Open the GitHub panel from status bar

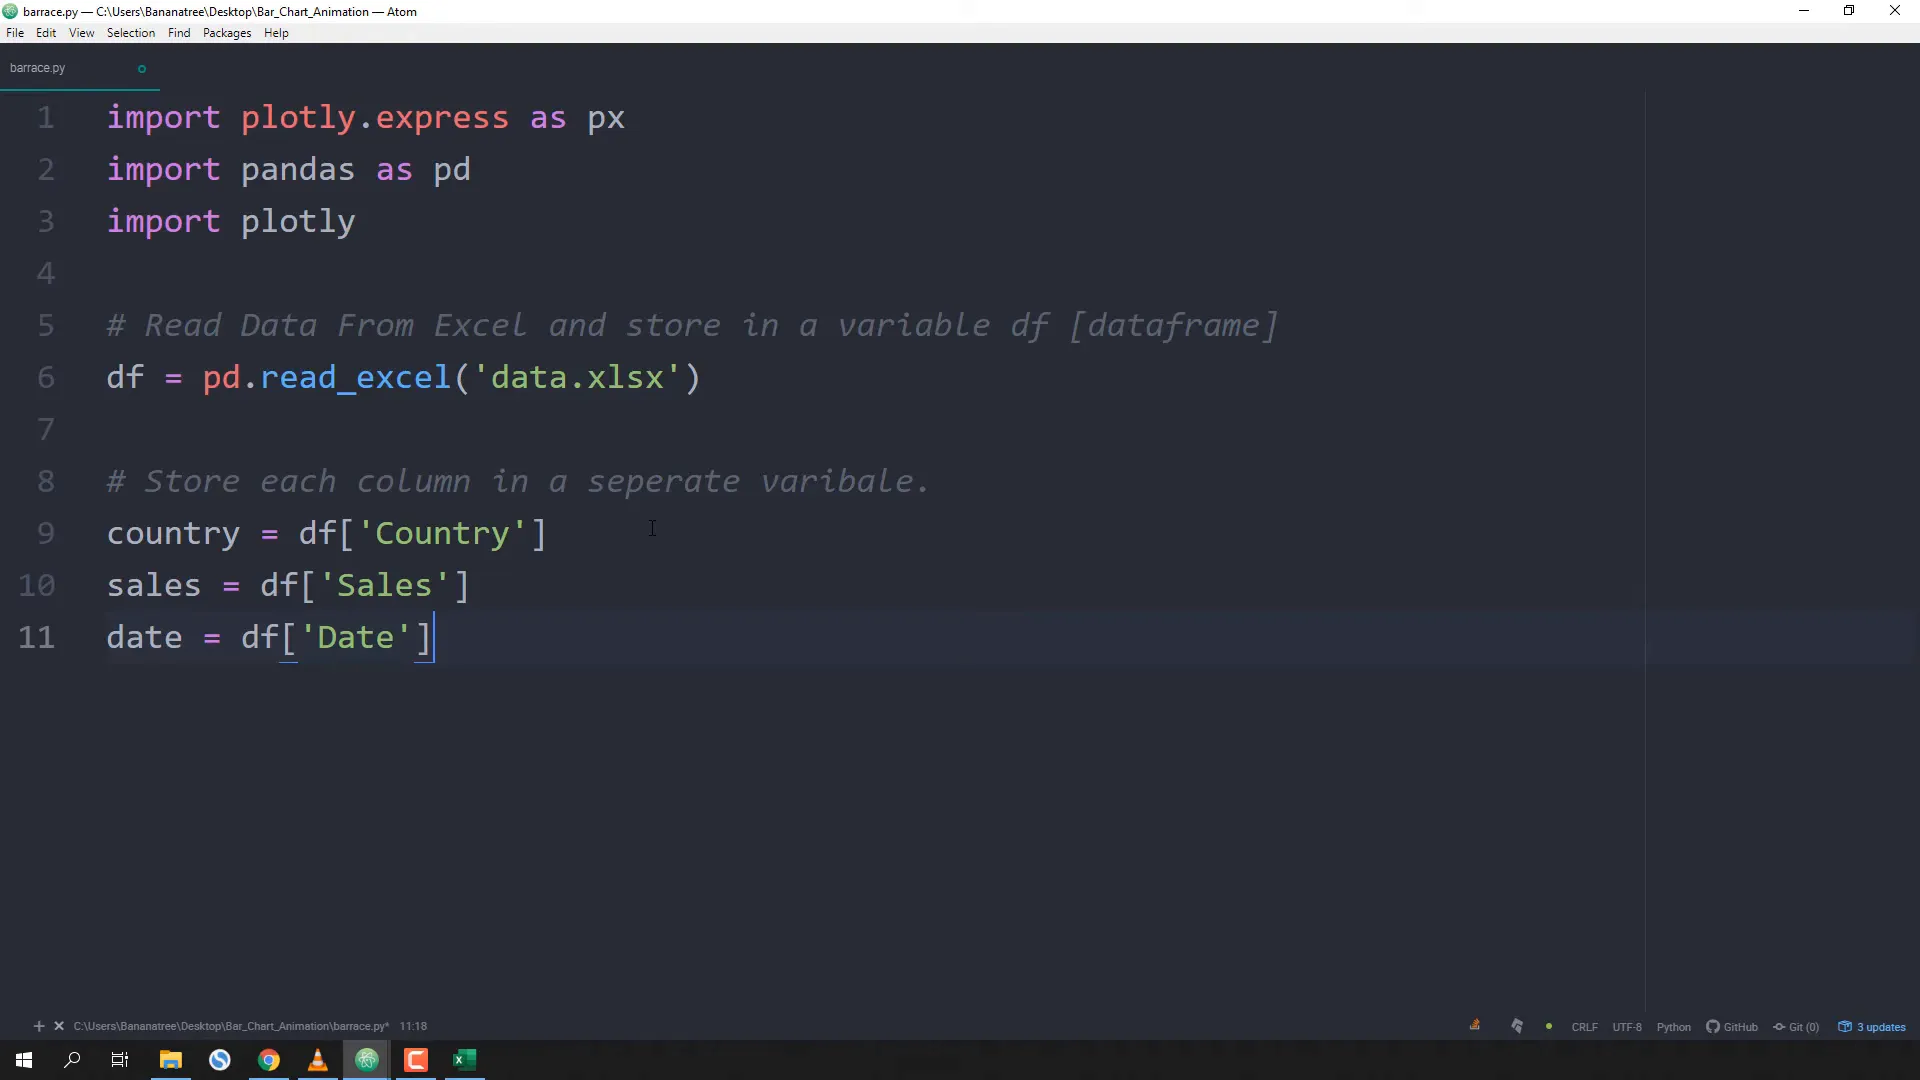coord(1732,1027)
